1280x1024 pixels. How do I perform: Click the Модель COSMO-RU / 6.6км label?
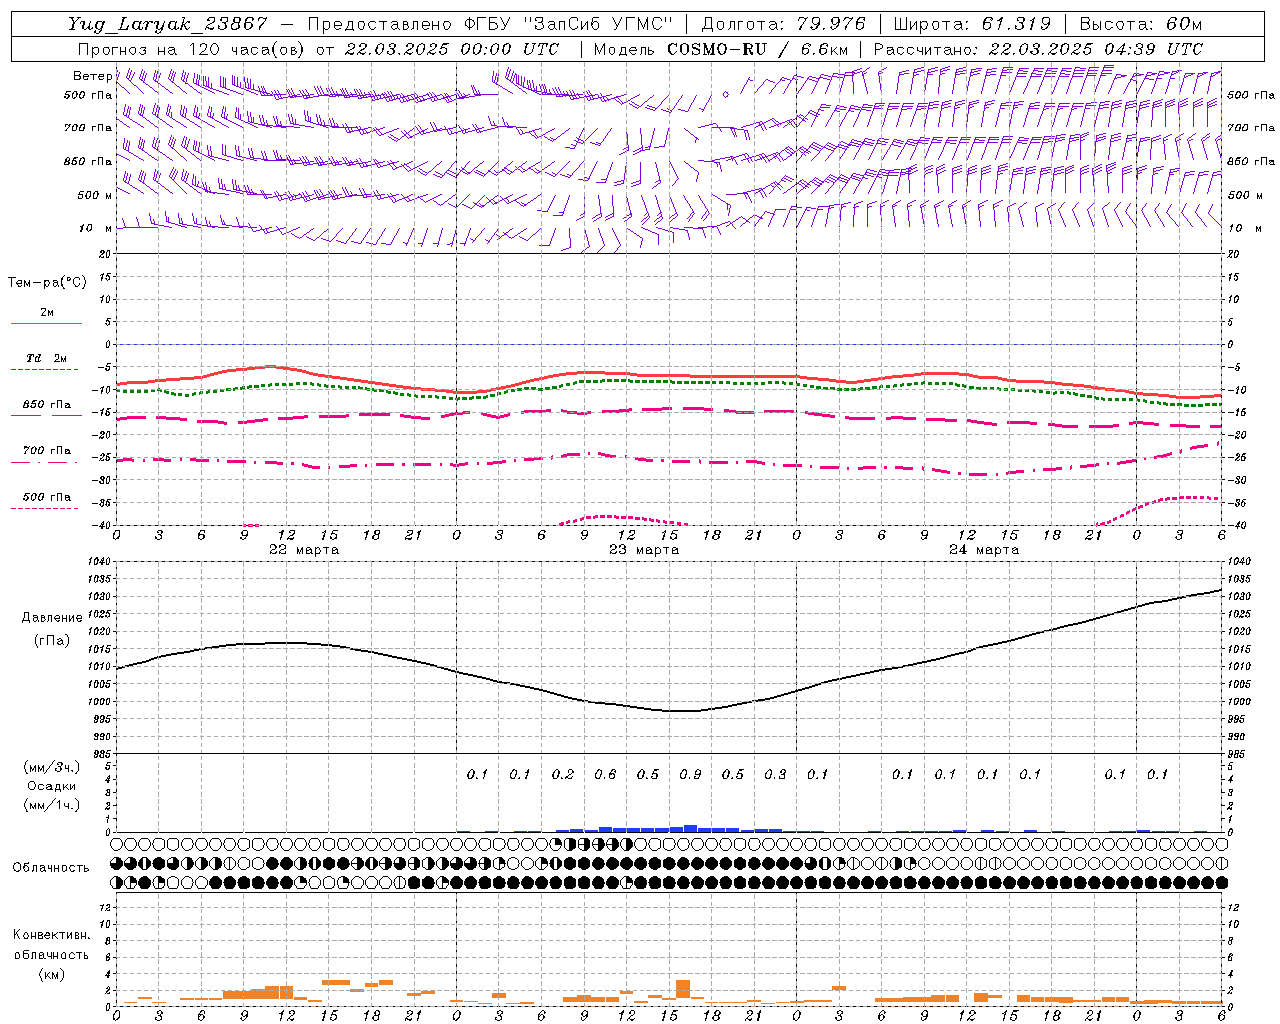pos(721,49)
